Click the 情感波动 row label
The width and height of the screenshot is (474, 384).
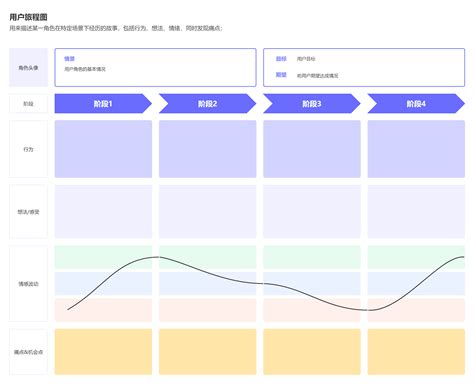(28, 284)
